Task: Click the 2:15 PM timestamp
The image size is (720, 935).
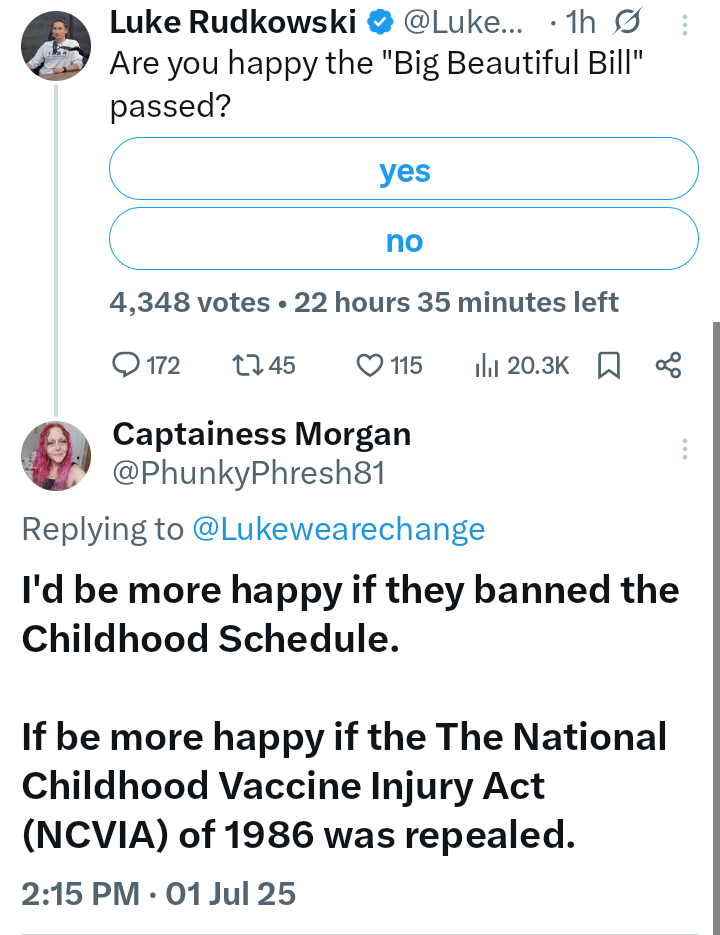Action: pos(80,891)
